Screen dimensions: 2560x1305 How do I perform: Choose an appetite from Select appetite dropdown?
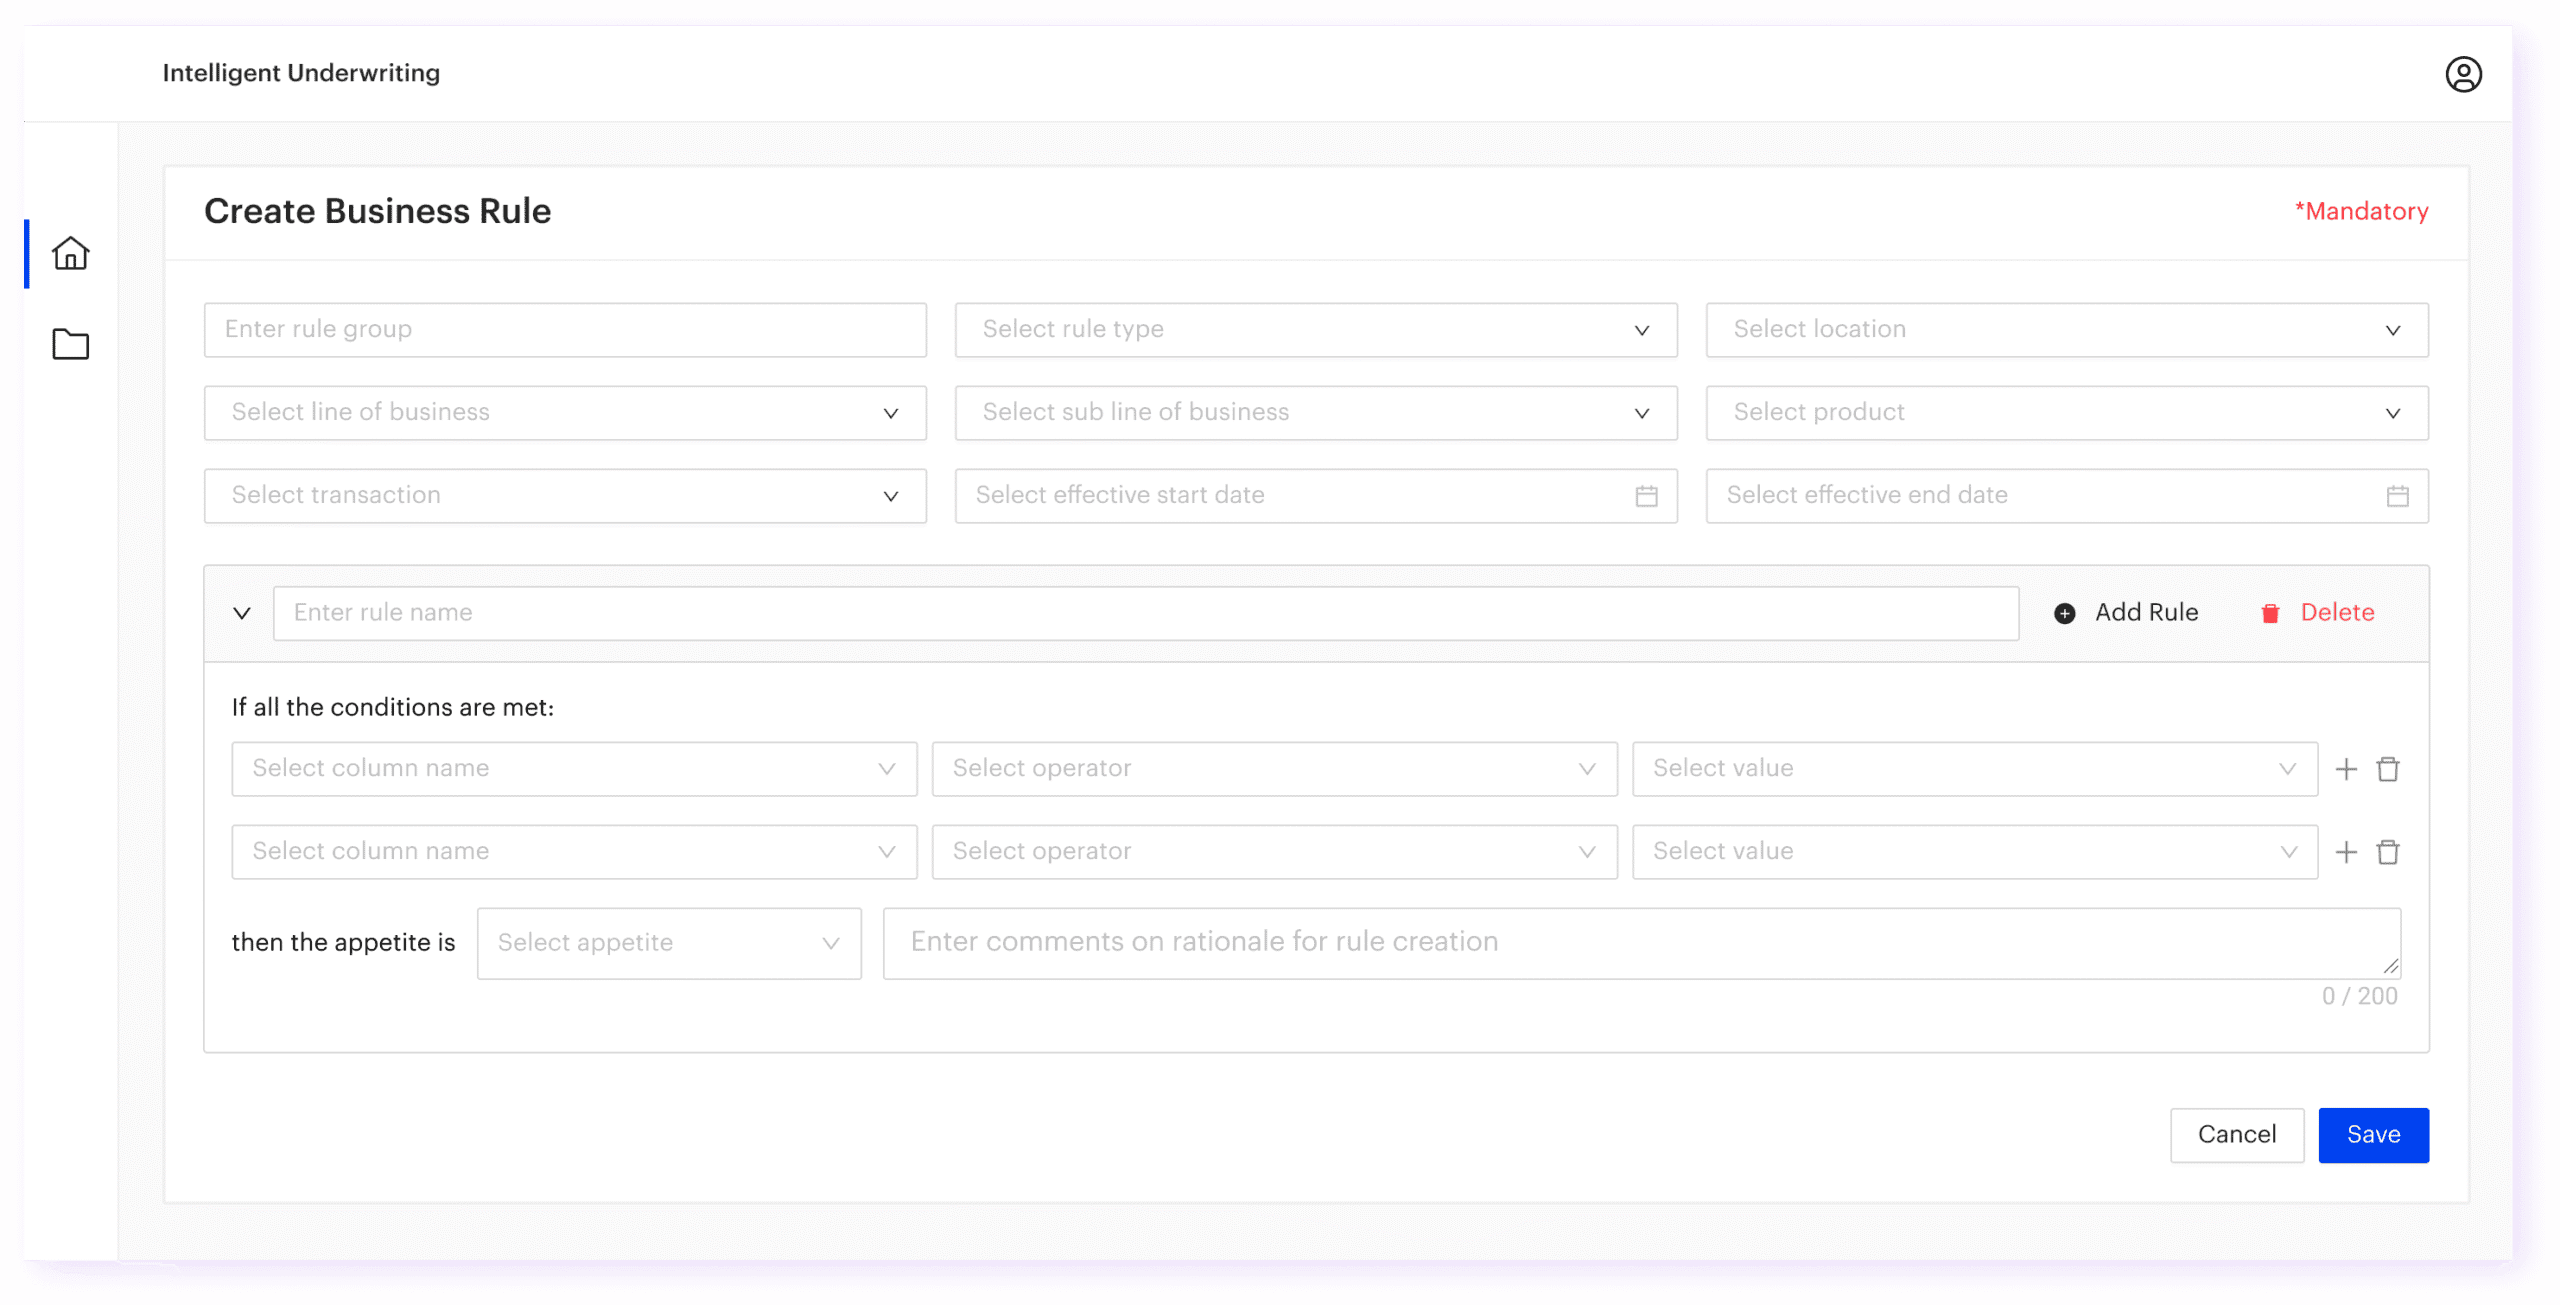[x=668, y=943]
